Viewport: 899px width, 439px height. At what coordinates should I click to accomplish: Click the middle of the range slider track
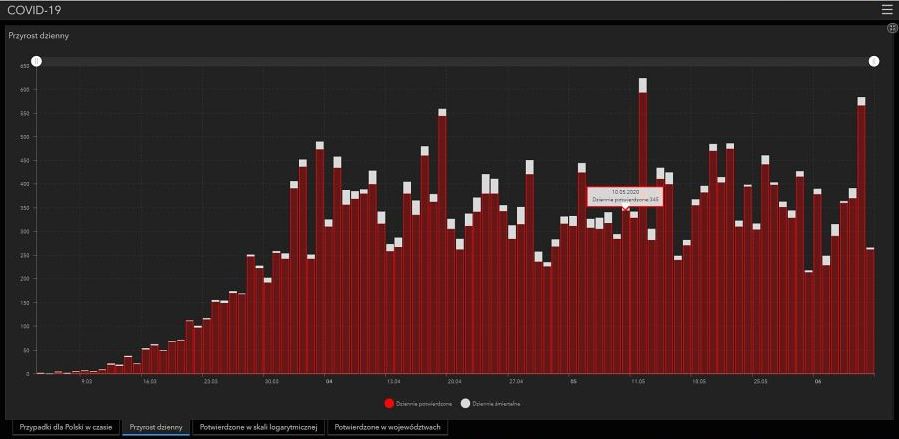coord(455,61)
